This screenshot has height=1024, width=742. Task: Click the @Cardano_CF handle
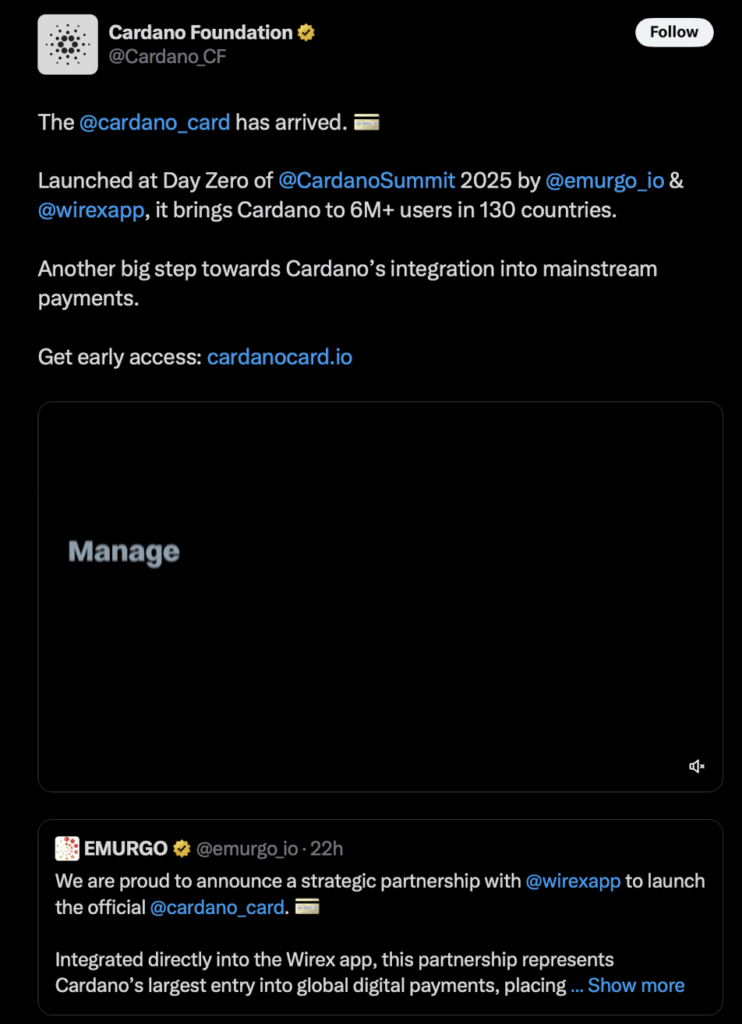(x=168, y=57)
